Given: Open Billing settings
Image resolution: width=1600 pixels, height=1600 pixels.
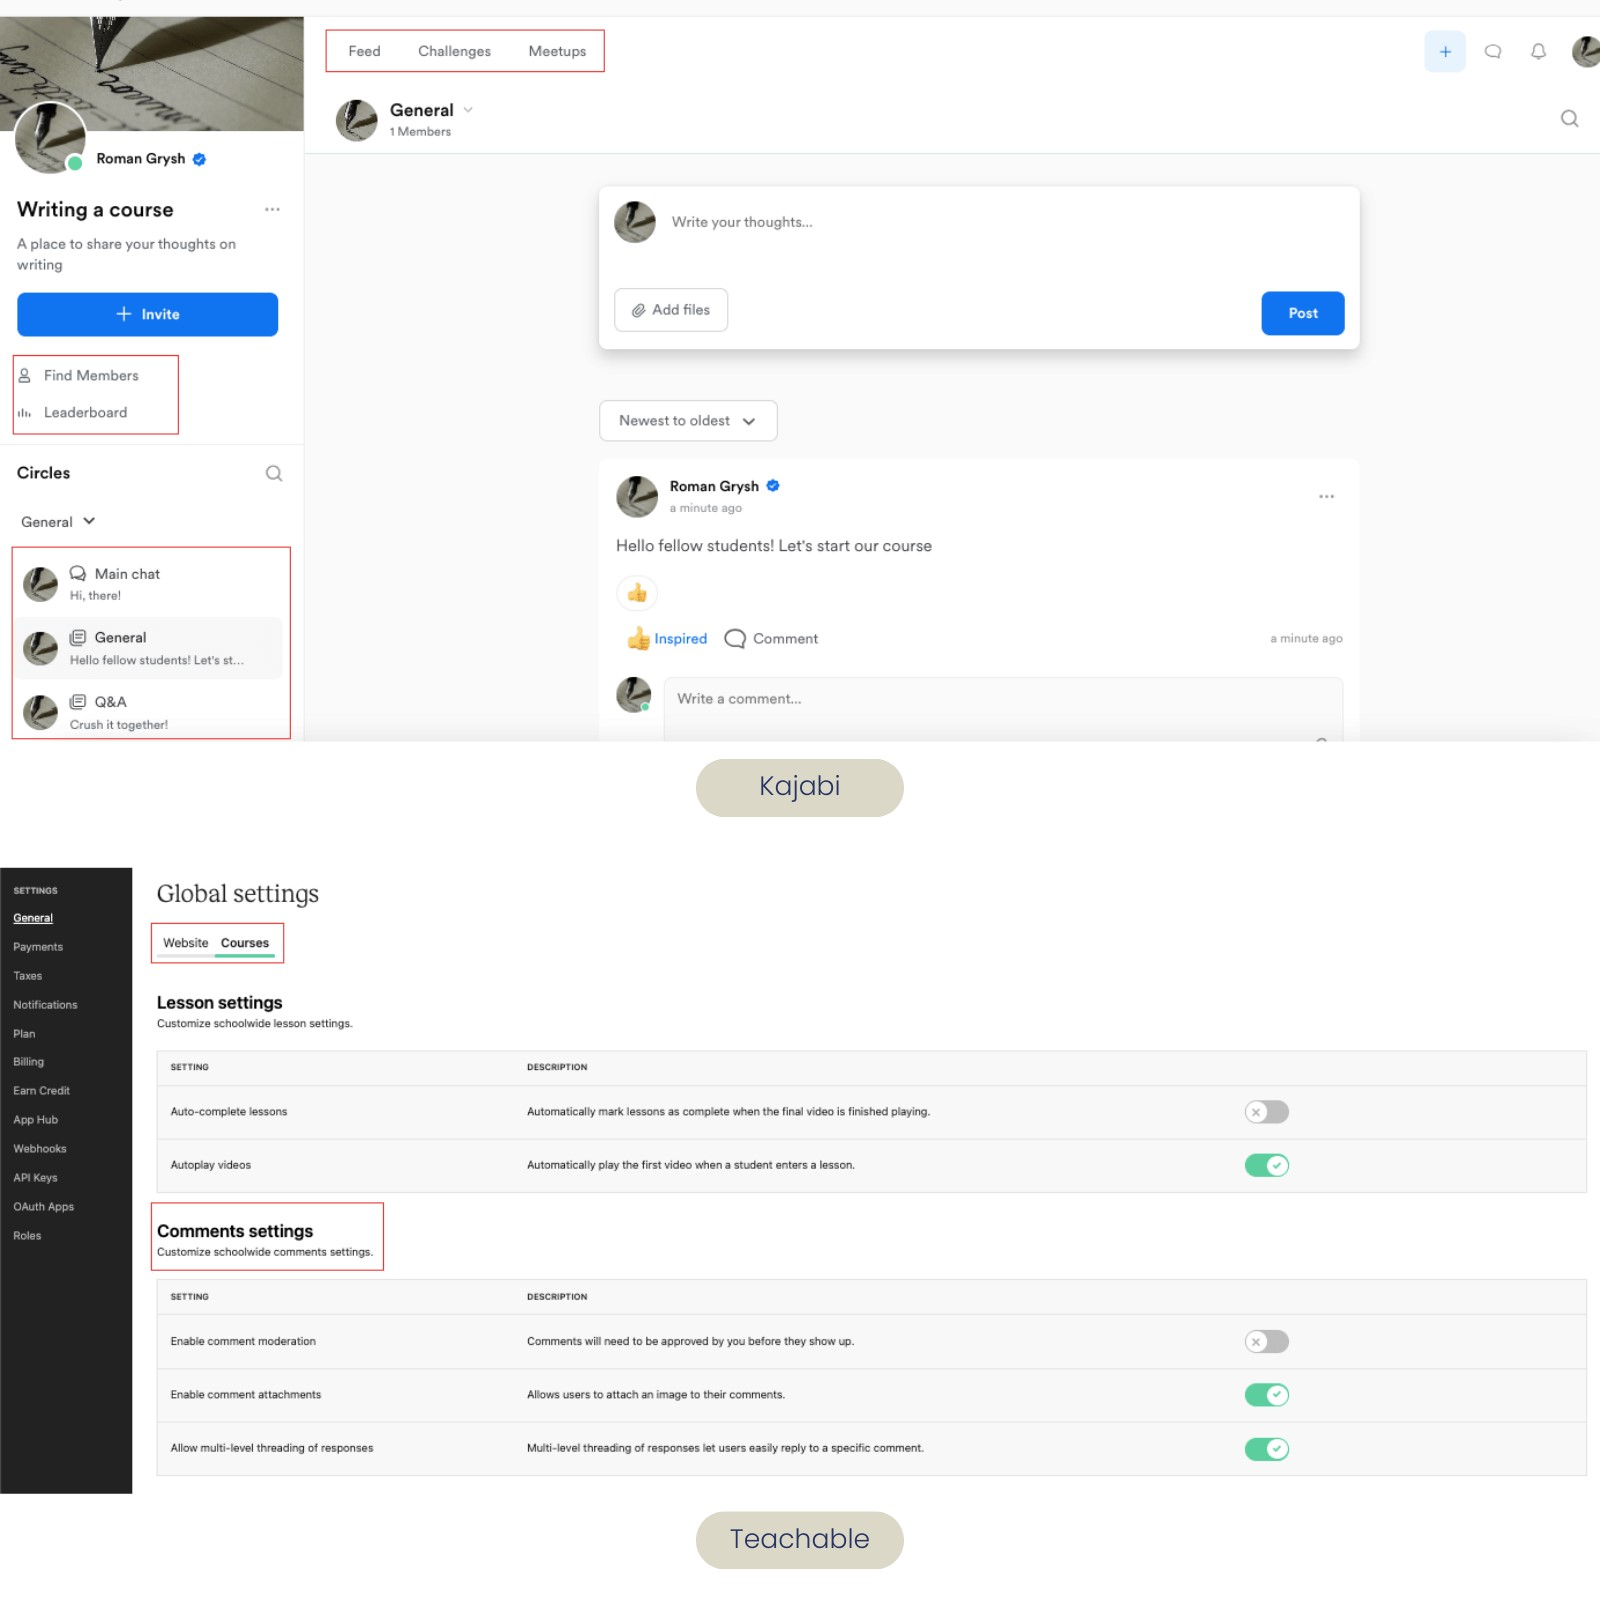Looking at the screenshot, I should (x=28, y=1062).
